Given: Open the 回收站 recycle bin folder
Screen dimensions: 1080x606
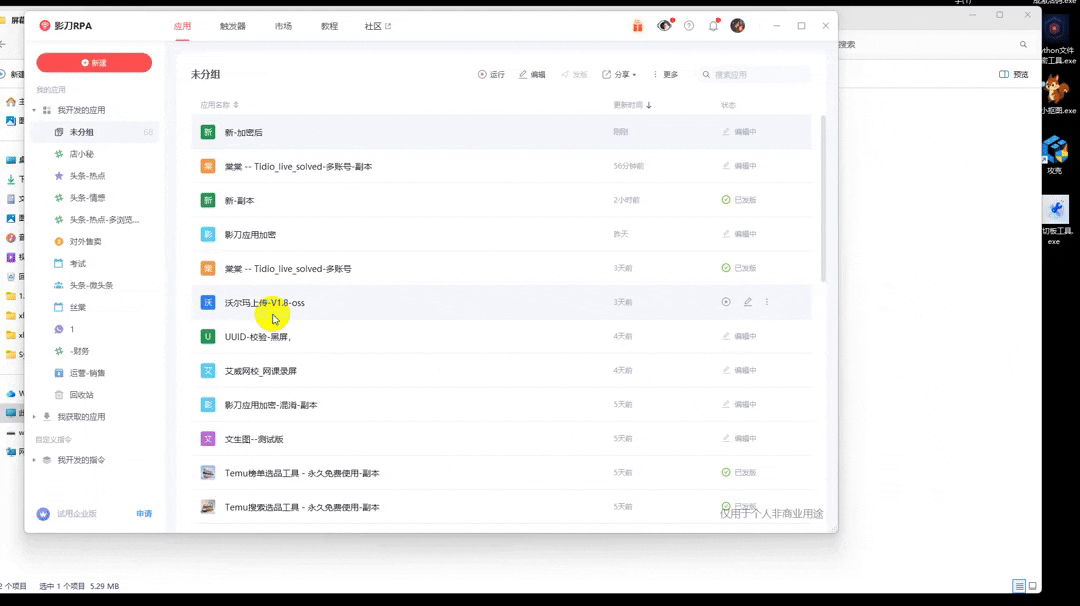Looking at the screenshot, I should [x=81, y=395].
